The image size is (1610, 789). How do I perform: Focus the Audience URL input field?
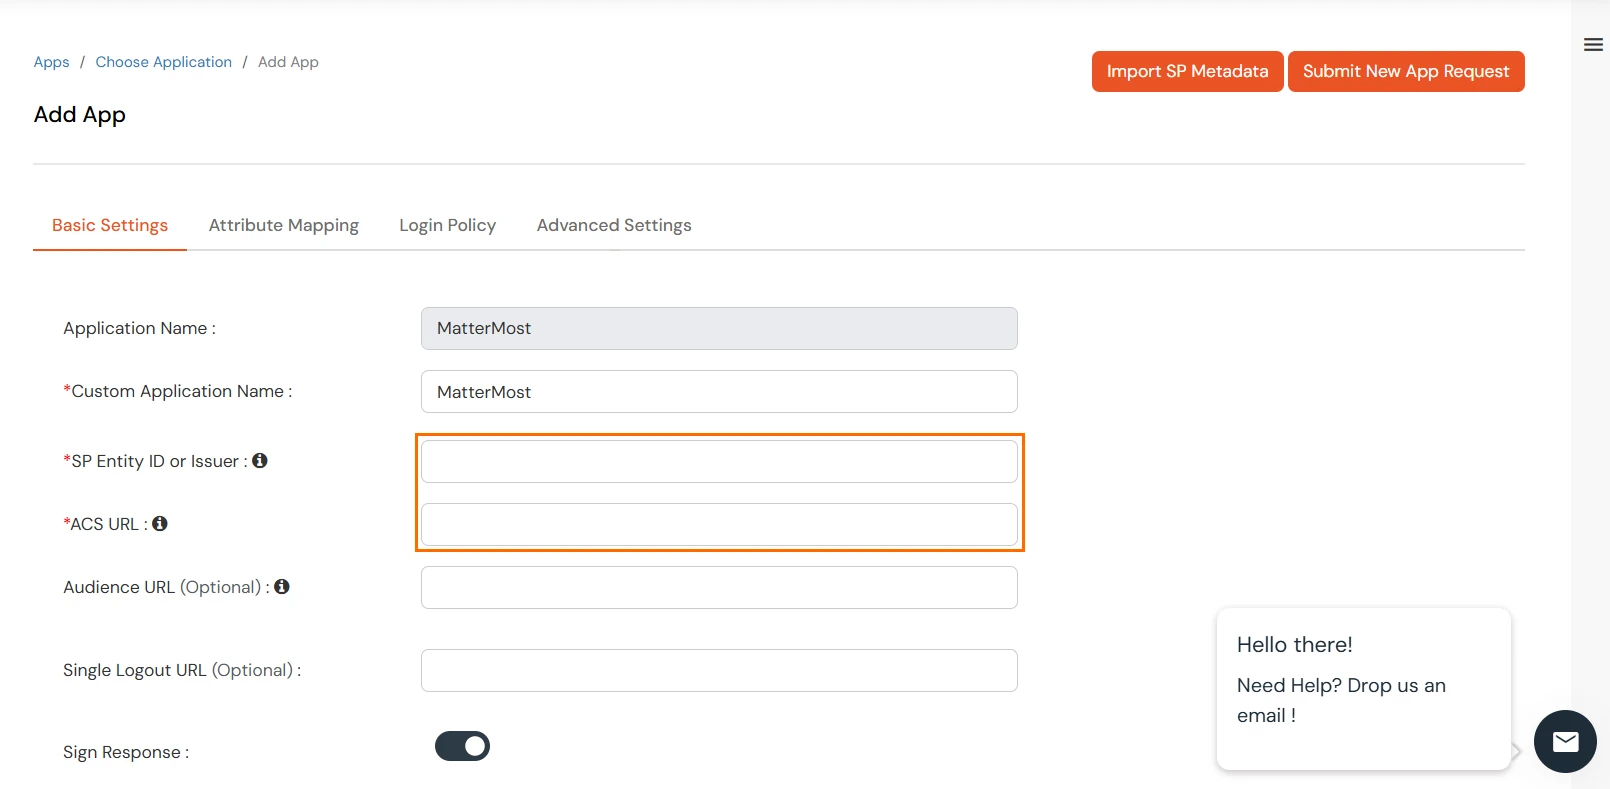pyautogui.click(x=719, y=587)
